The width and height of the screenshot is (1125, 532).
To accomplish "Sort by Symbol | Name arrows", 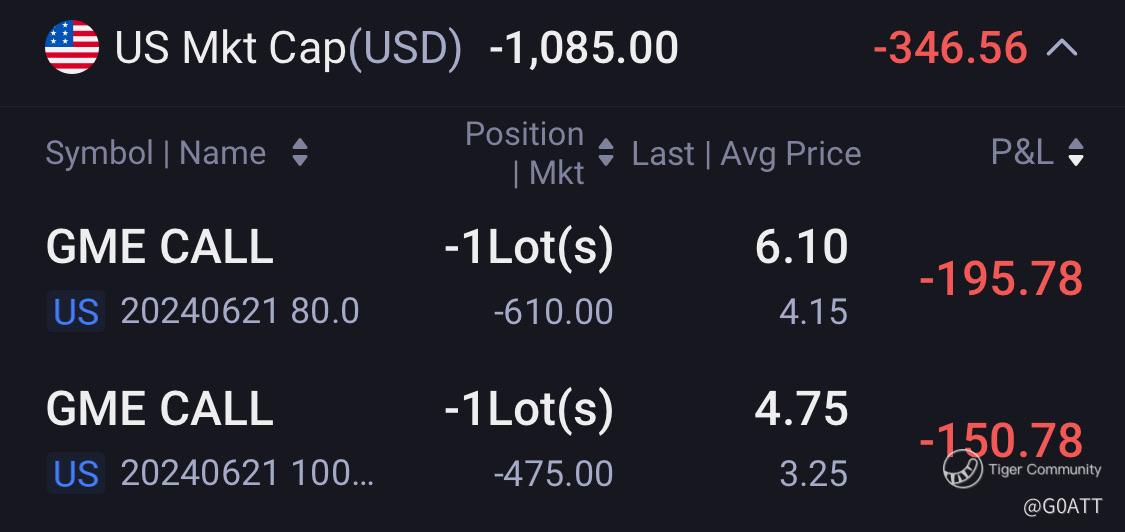I will [300, 153].
